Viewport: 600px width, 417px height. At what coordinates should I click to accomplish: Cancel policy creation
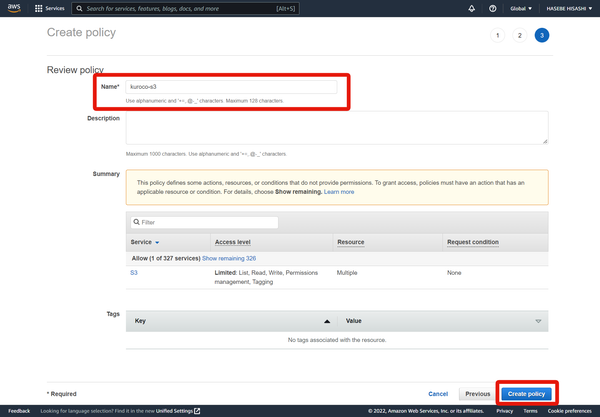(x=438, y=394)
